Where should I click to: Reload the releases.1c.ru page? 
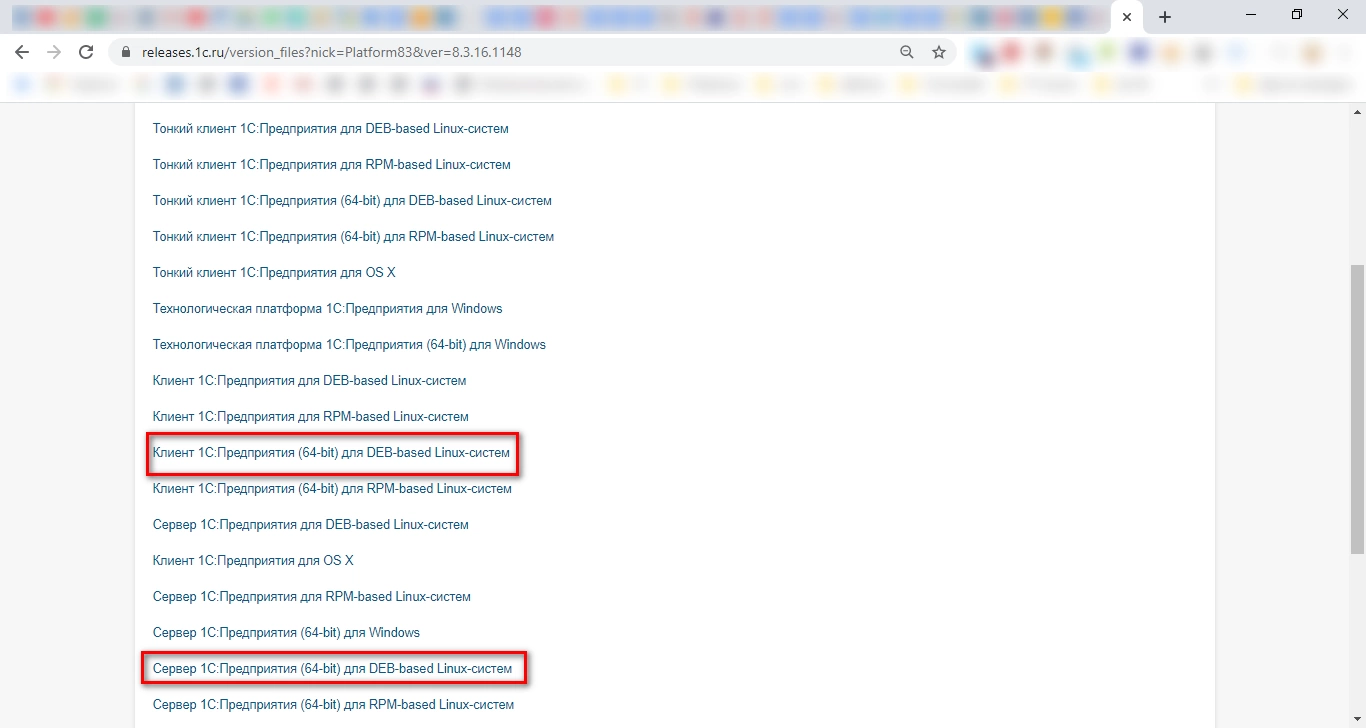86,52
